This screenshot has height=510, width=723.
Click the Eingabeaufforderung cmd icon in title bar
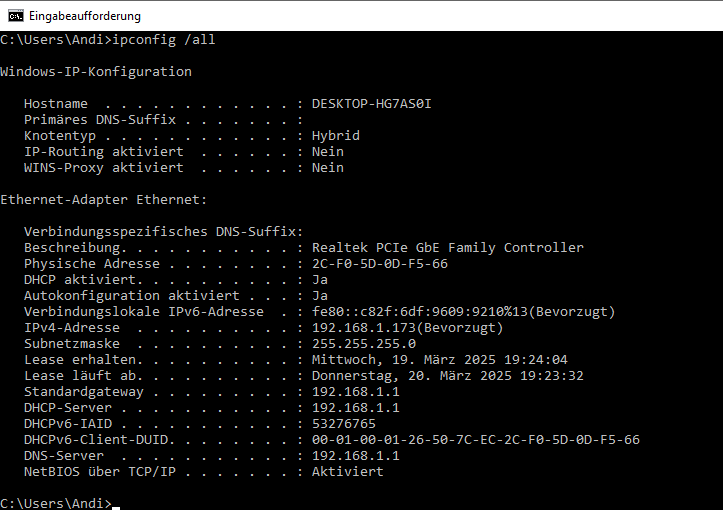(16, 16)
